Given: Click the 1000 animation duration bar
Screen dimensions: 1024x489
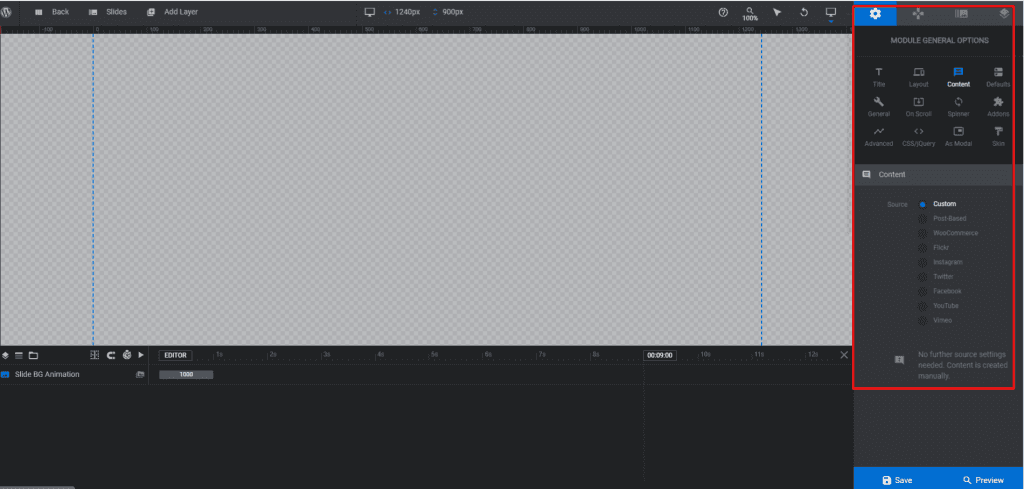Looking at the screenshot, I should [186, 375].
